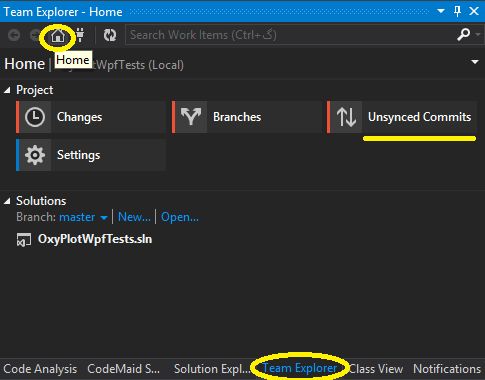
Task: Click the gear icon on Settings
Action: [x=35, y=155]
